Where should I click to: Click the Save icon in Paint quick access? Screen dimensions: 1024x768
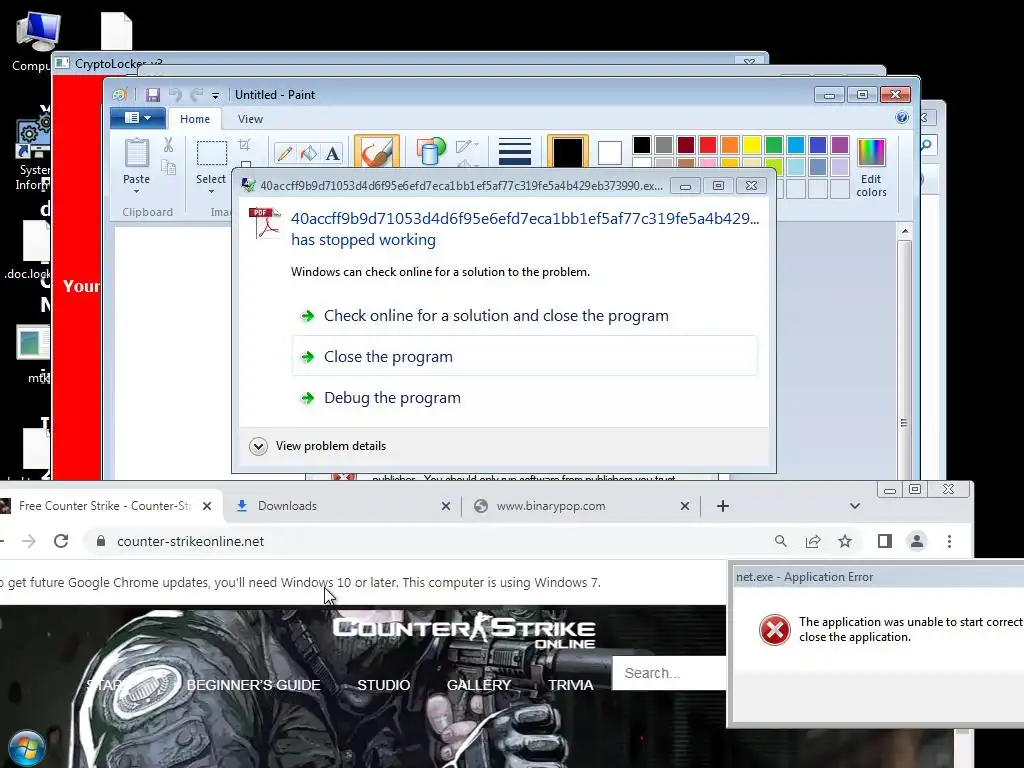tap(153, 95)
